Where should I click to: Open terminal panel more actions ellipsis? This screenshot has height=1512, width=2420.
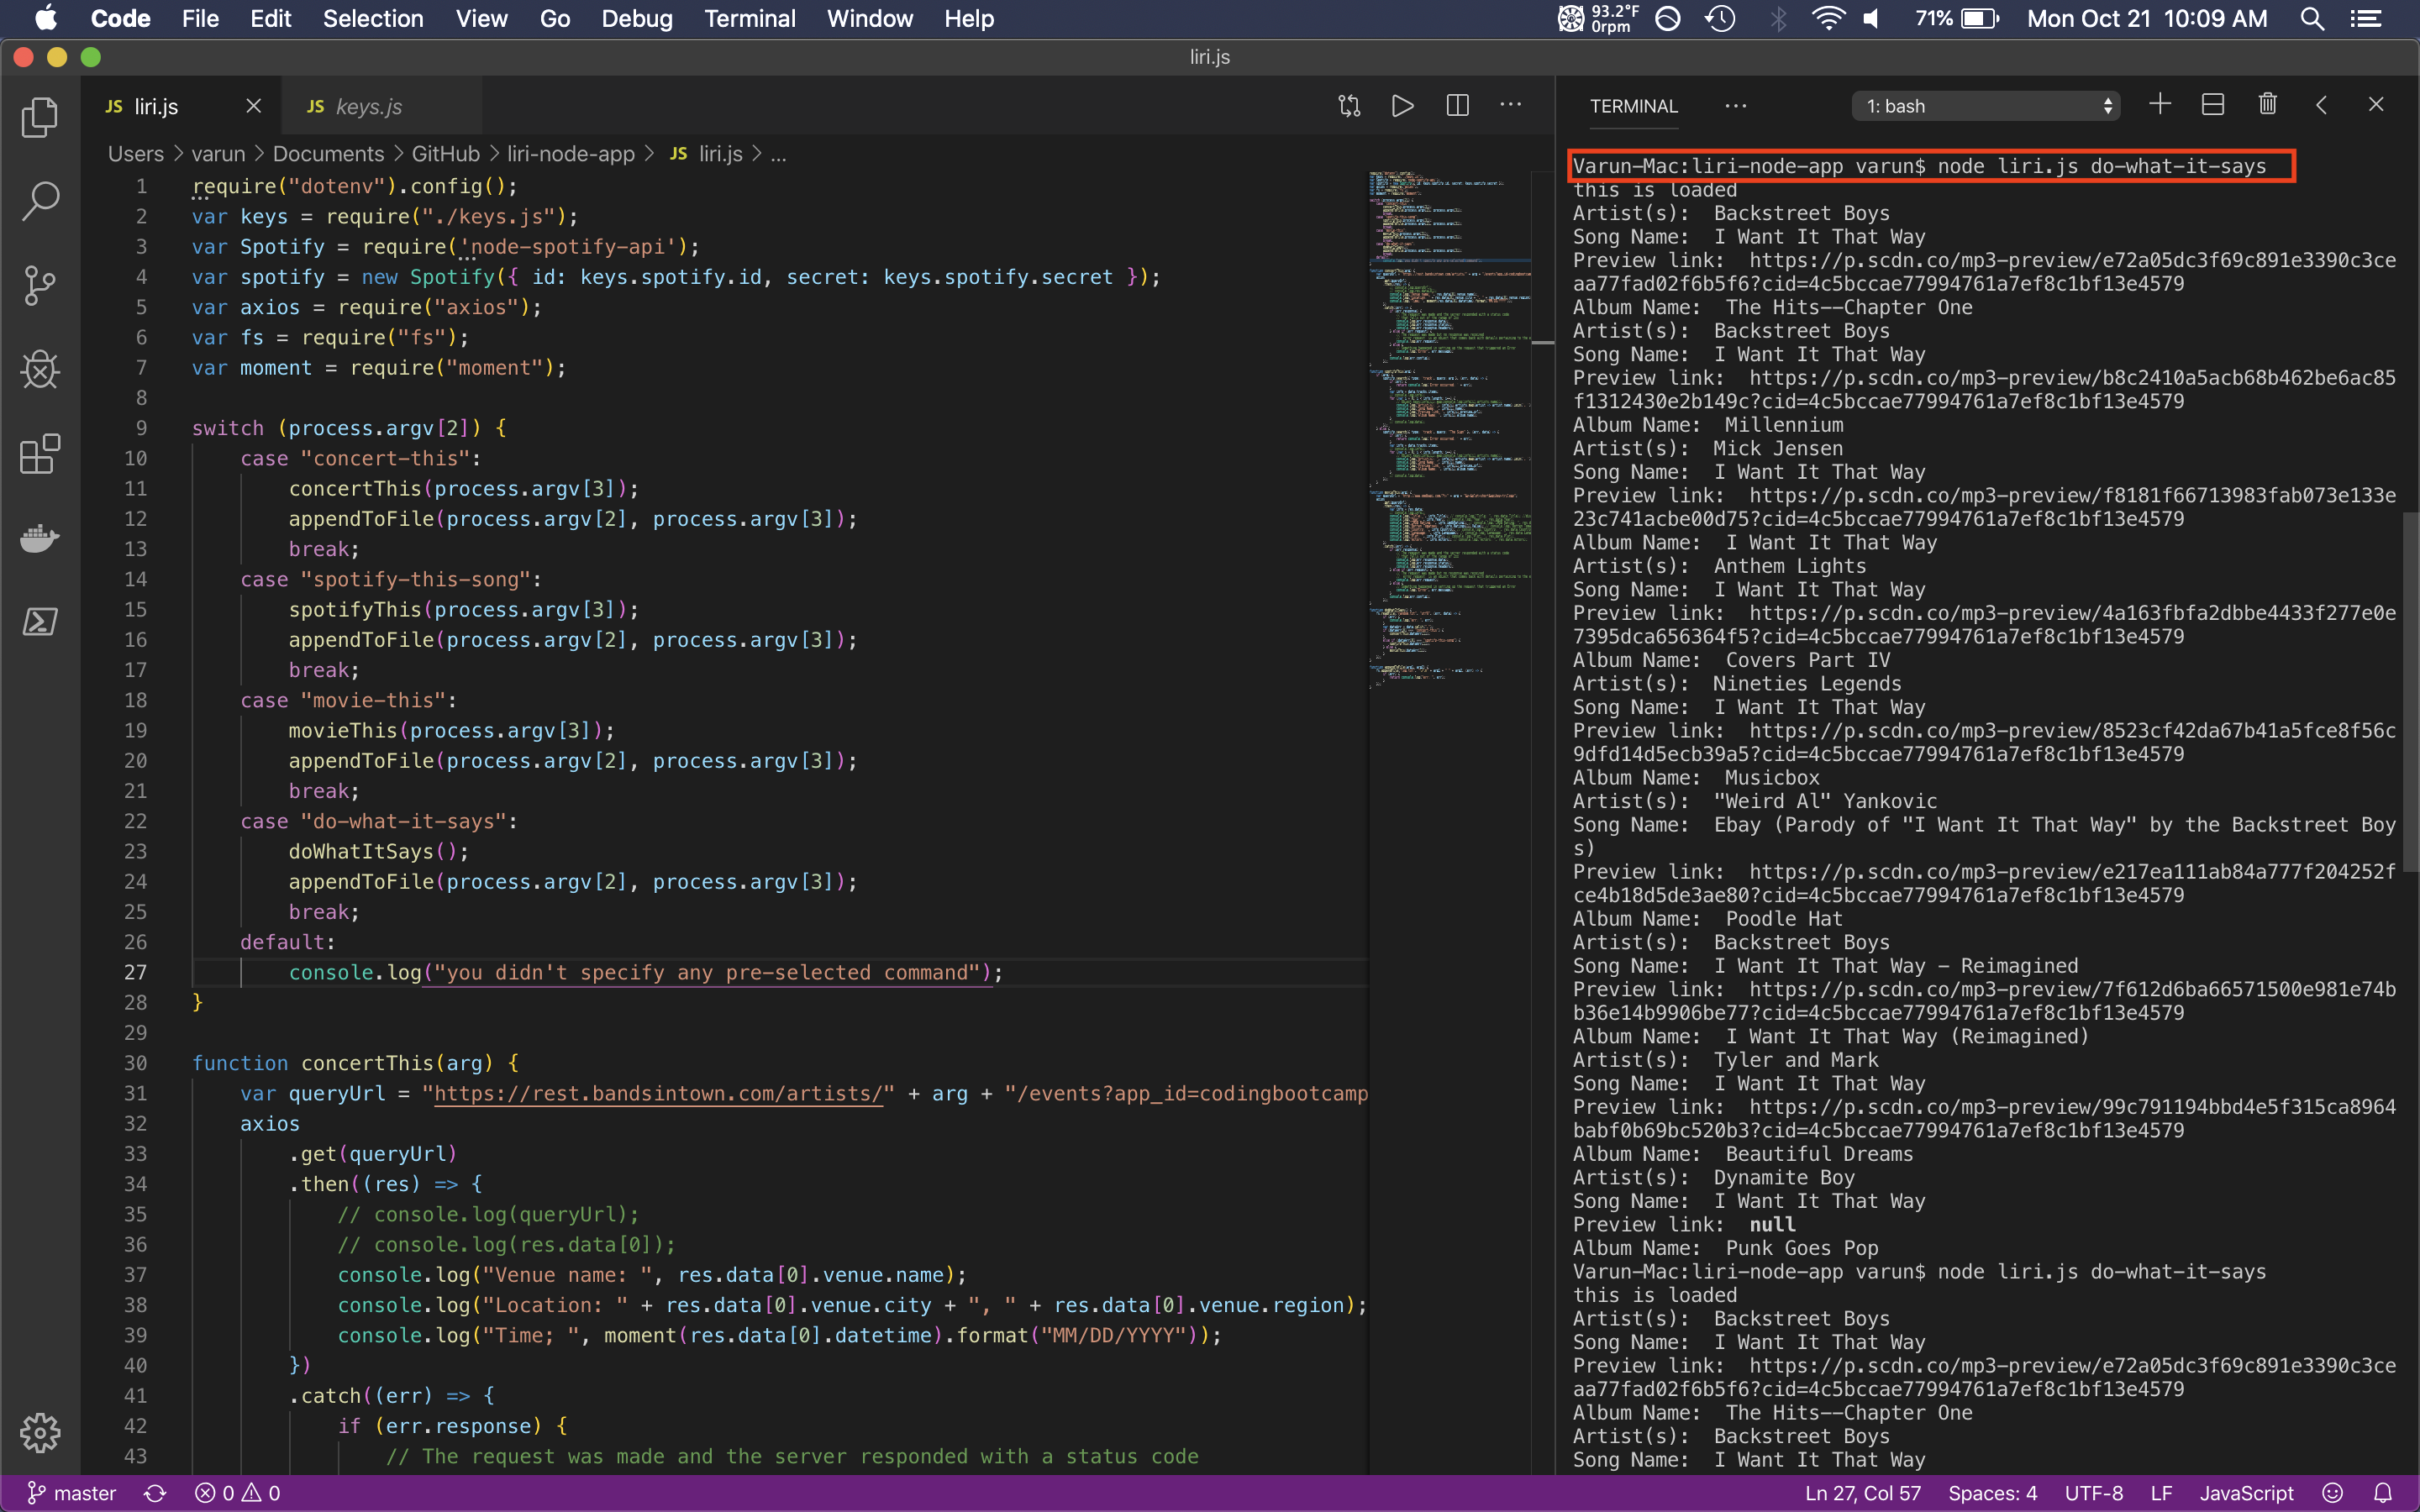pos(1736,106)
